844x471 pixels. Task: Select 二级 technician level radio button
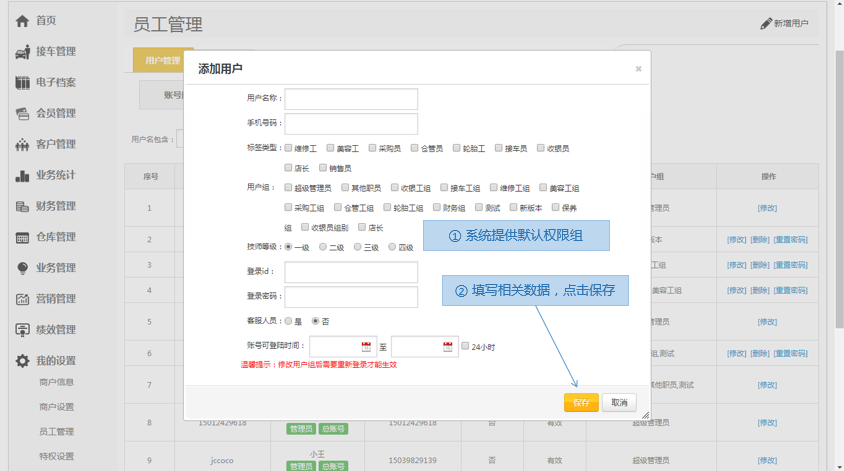pos(323,247)
